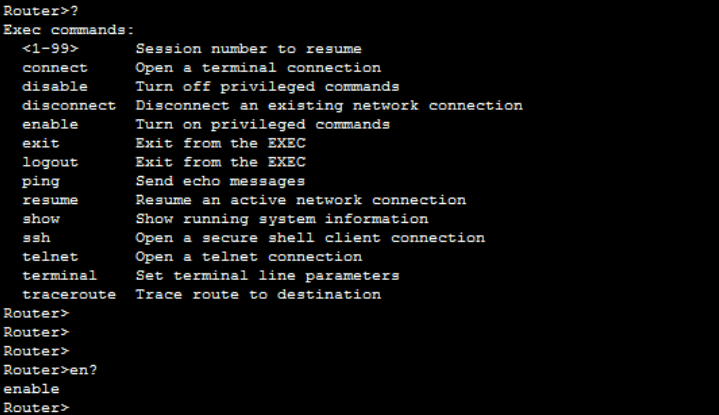719x415 pixels.
Task: Click the "telnet" command name
Action: [50, 257]
